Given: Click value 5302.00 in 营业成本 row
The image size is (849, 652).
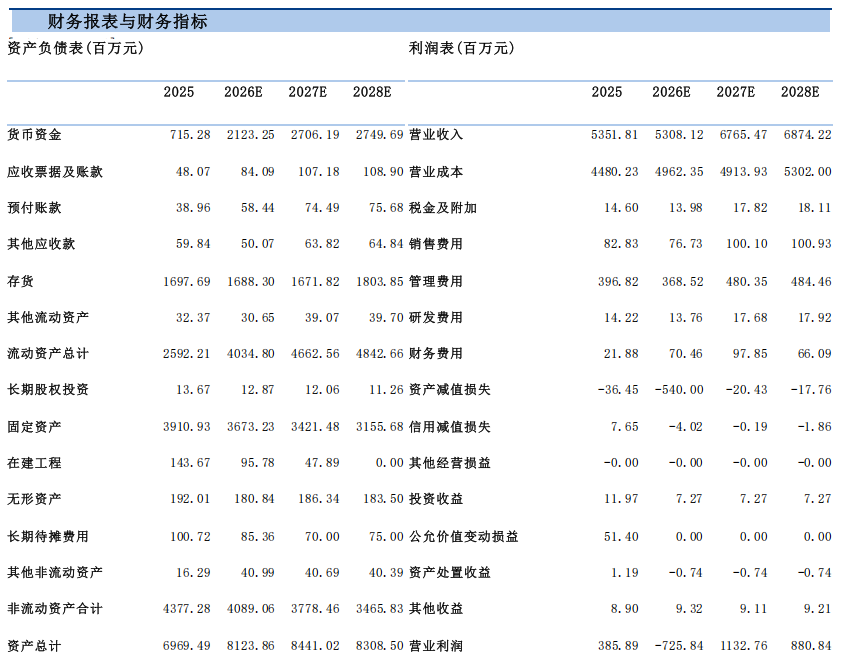Looking at the screenshot, I should pos(807,172).
